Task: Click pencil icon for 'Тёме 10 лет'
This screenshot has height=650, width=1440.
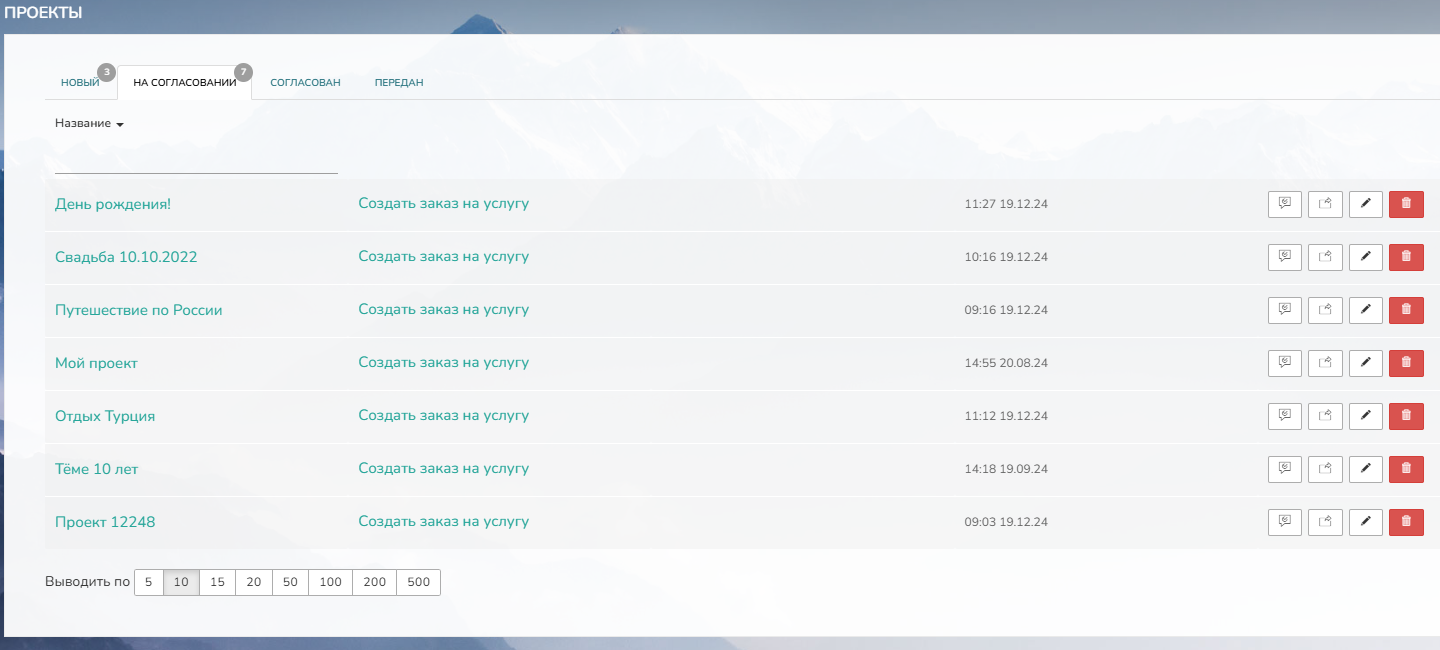Action: (x=1365, y=469)
